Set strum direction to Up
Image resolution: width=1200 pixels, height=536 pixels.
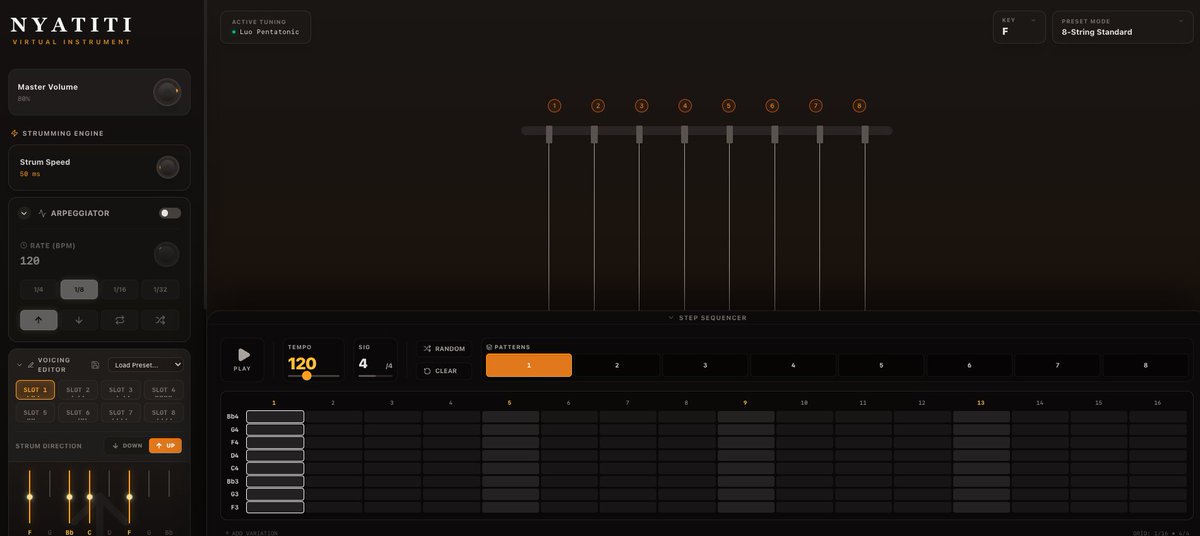(166, 446)
